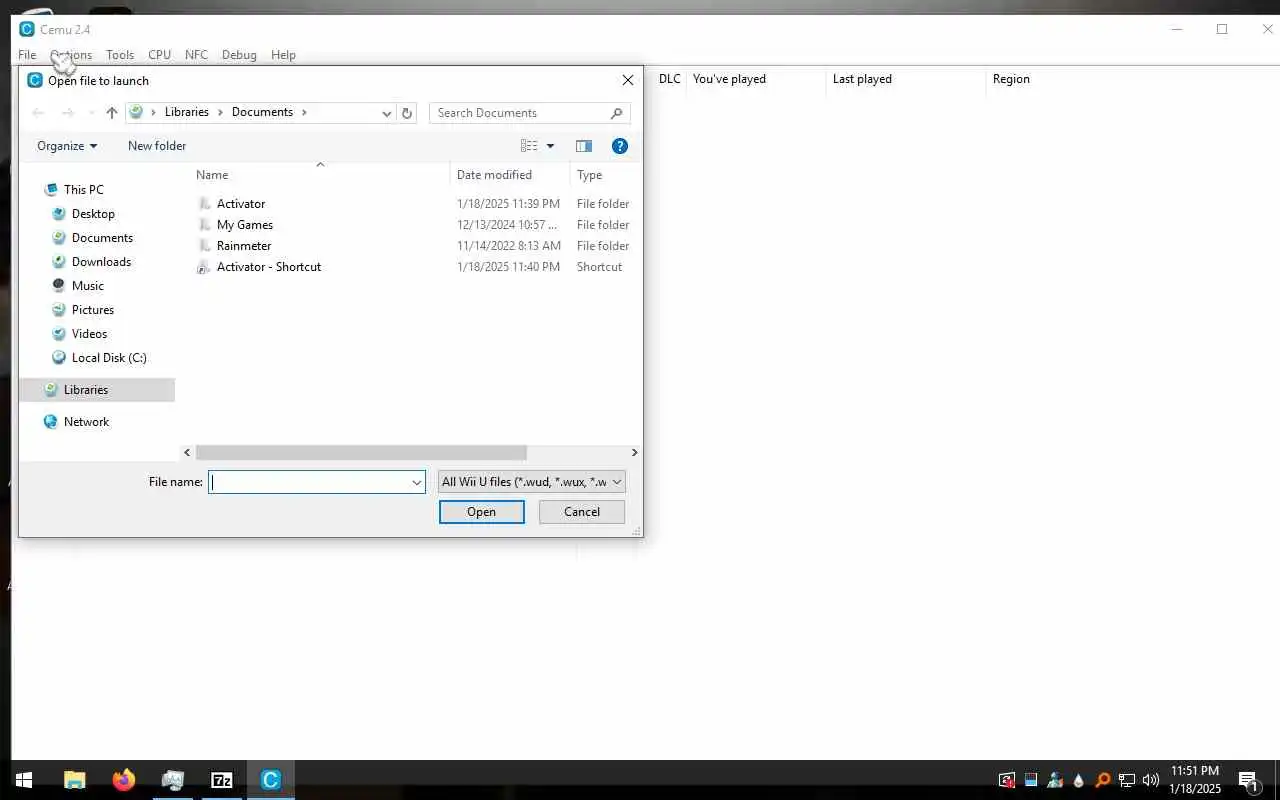Viewport: 1280px width, 800px height.
Task: Open the CPU menu
Action: (159, 55)
